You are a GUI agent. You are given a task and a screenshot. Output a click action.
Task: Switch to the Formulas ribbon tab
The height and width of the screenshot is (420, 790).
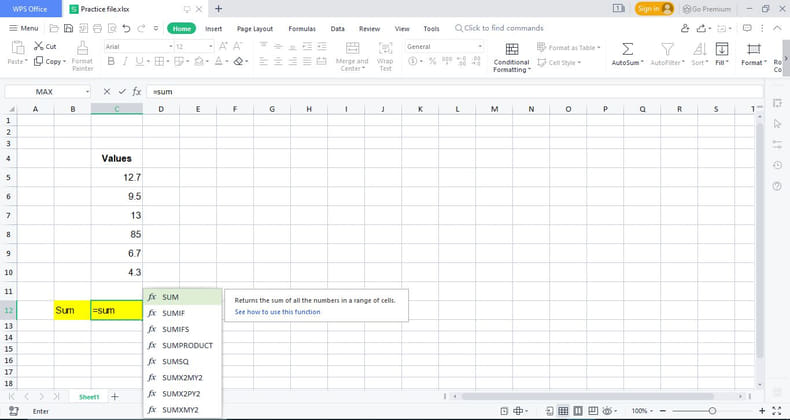[x=302, y=29]
